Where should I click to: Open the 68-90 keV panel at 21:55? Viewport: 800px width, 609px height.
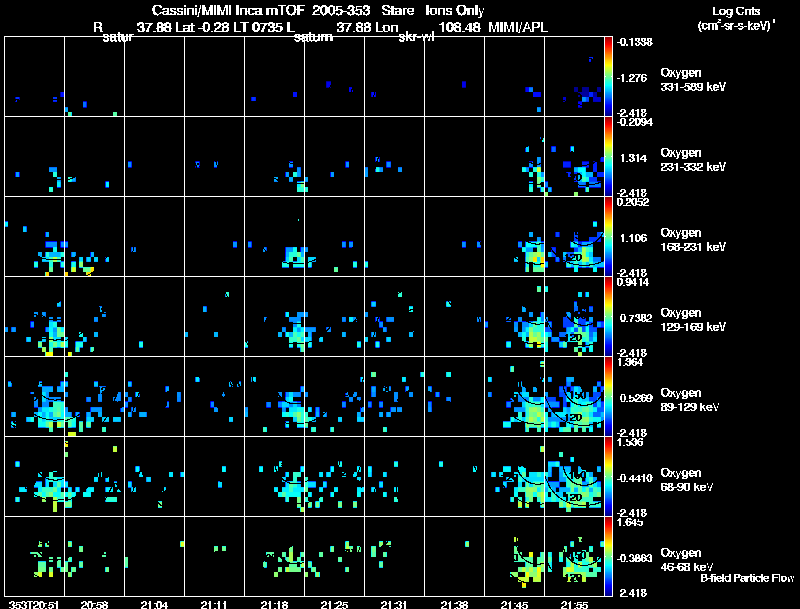click(574, 477)
